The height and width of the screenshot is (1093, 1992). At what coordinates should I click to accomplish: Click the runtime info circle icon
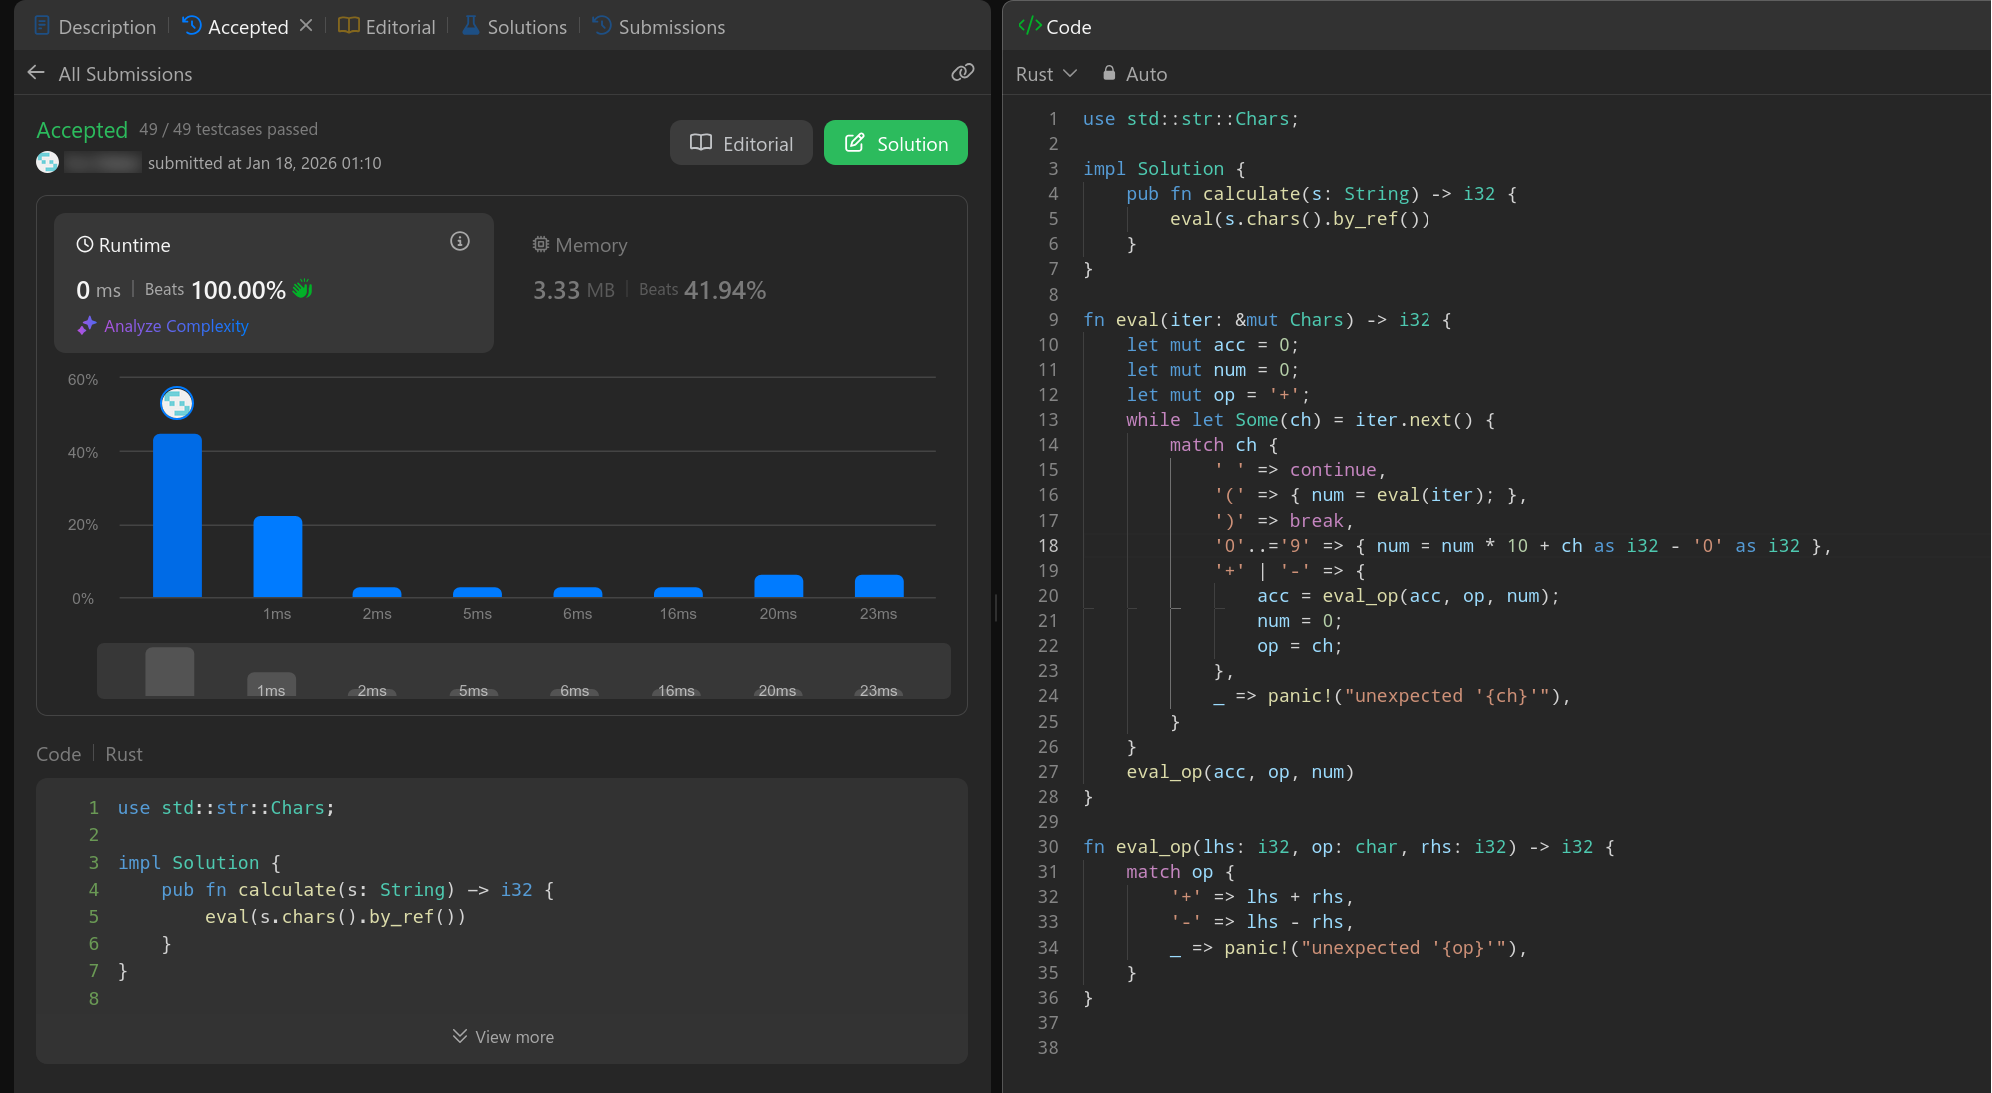(459, 241)
